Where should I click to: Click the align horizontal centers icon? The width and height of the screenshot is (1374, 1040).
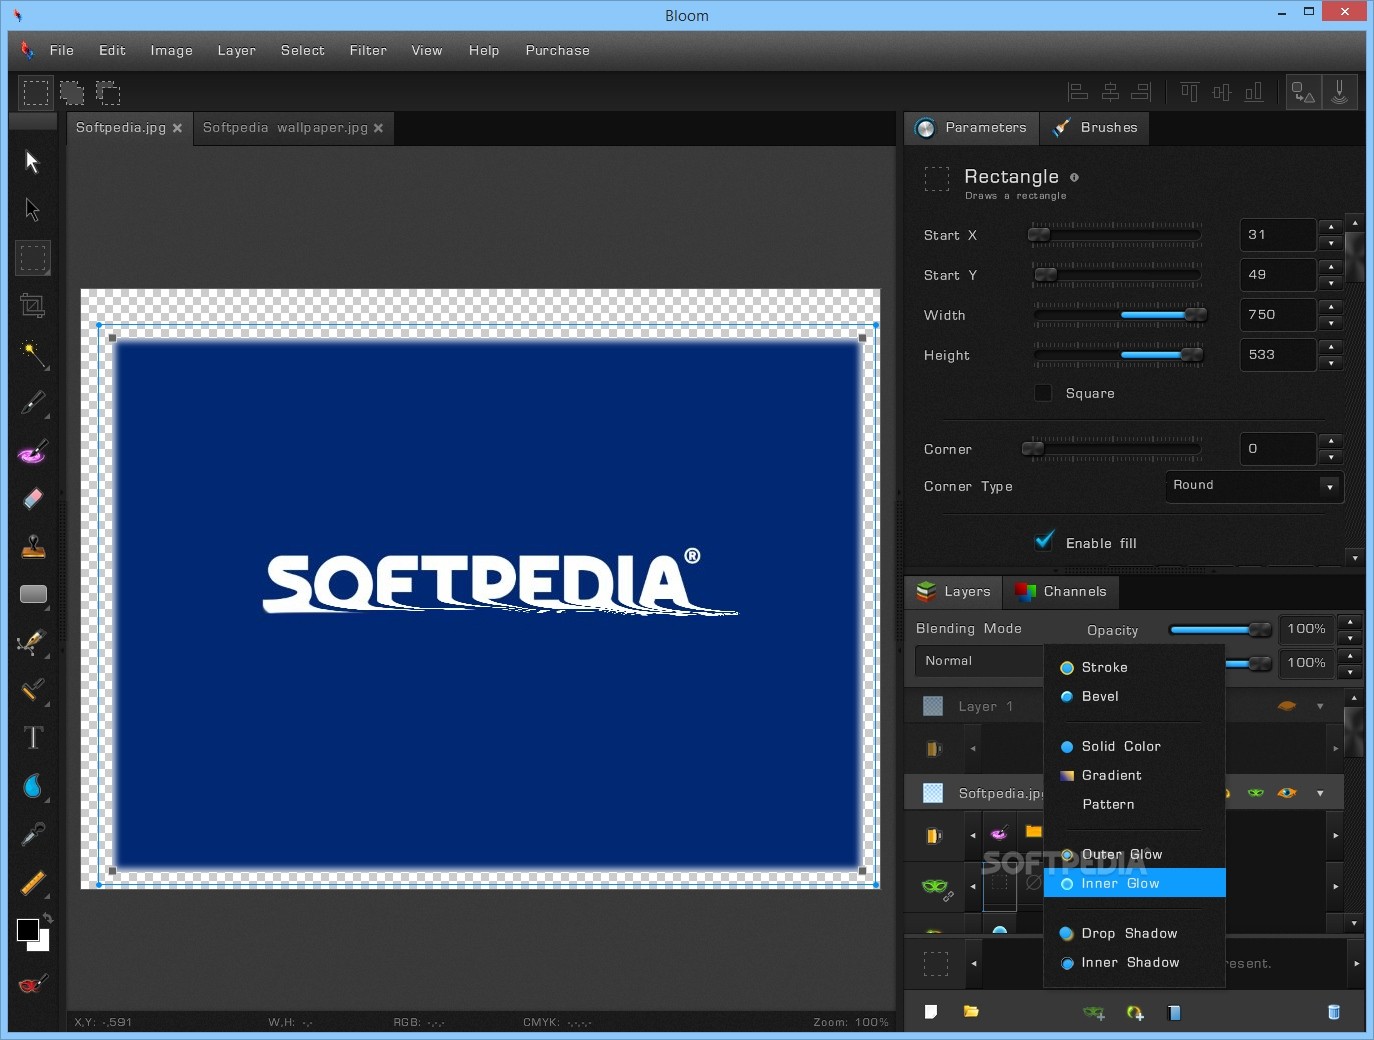click(1110, 92)
